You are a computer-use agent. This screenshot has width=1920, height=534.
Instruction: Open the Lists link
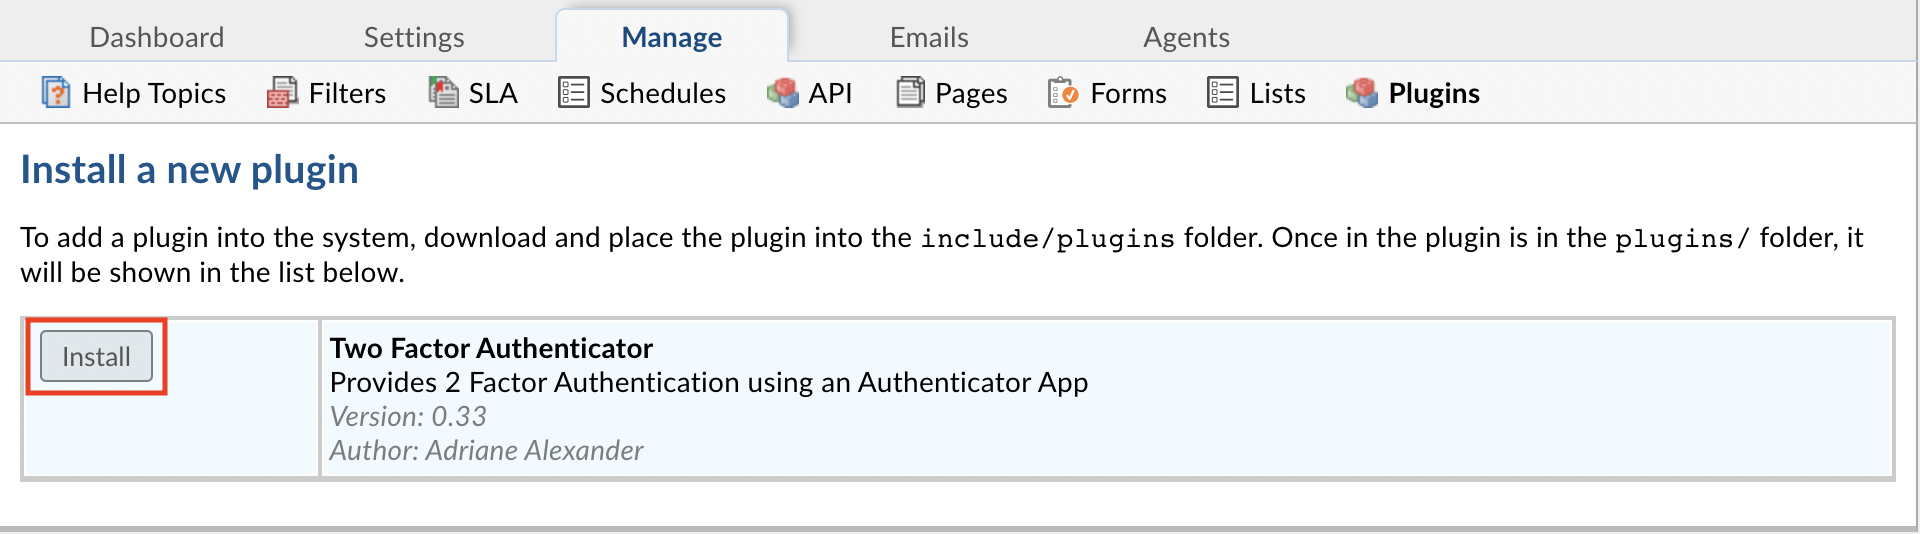point(1277,93)
